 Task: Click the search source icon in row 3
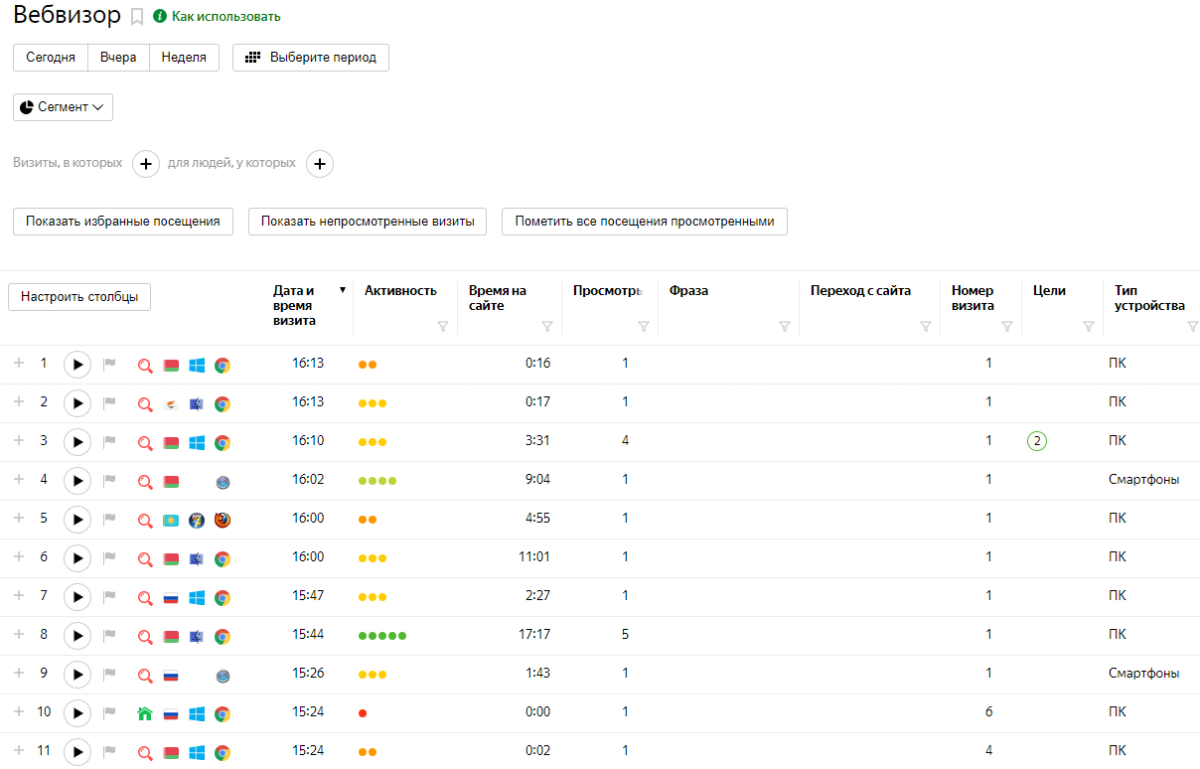tap(145, 442)
